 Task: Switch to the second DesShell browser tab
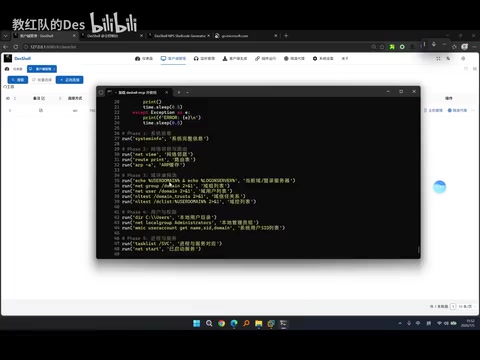(x=112, y=36)
